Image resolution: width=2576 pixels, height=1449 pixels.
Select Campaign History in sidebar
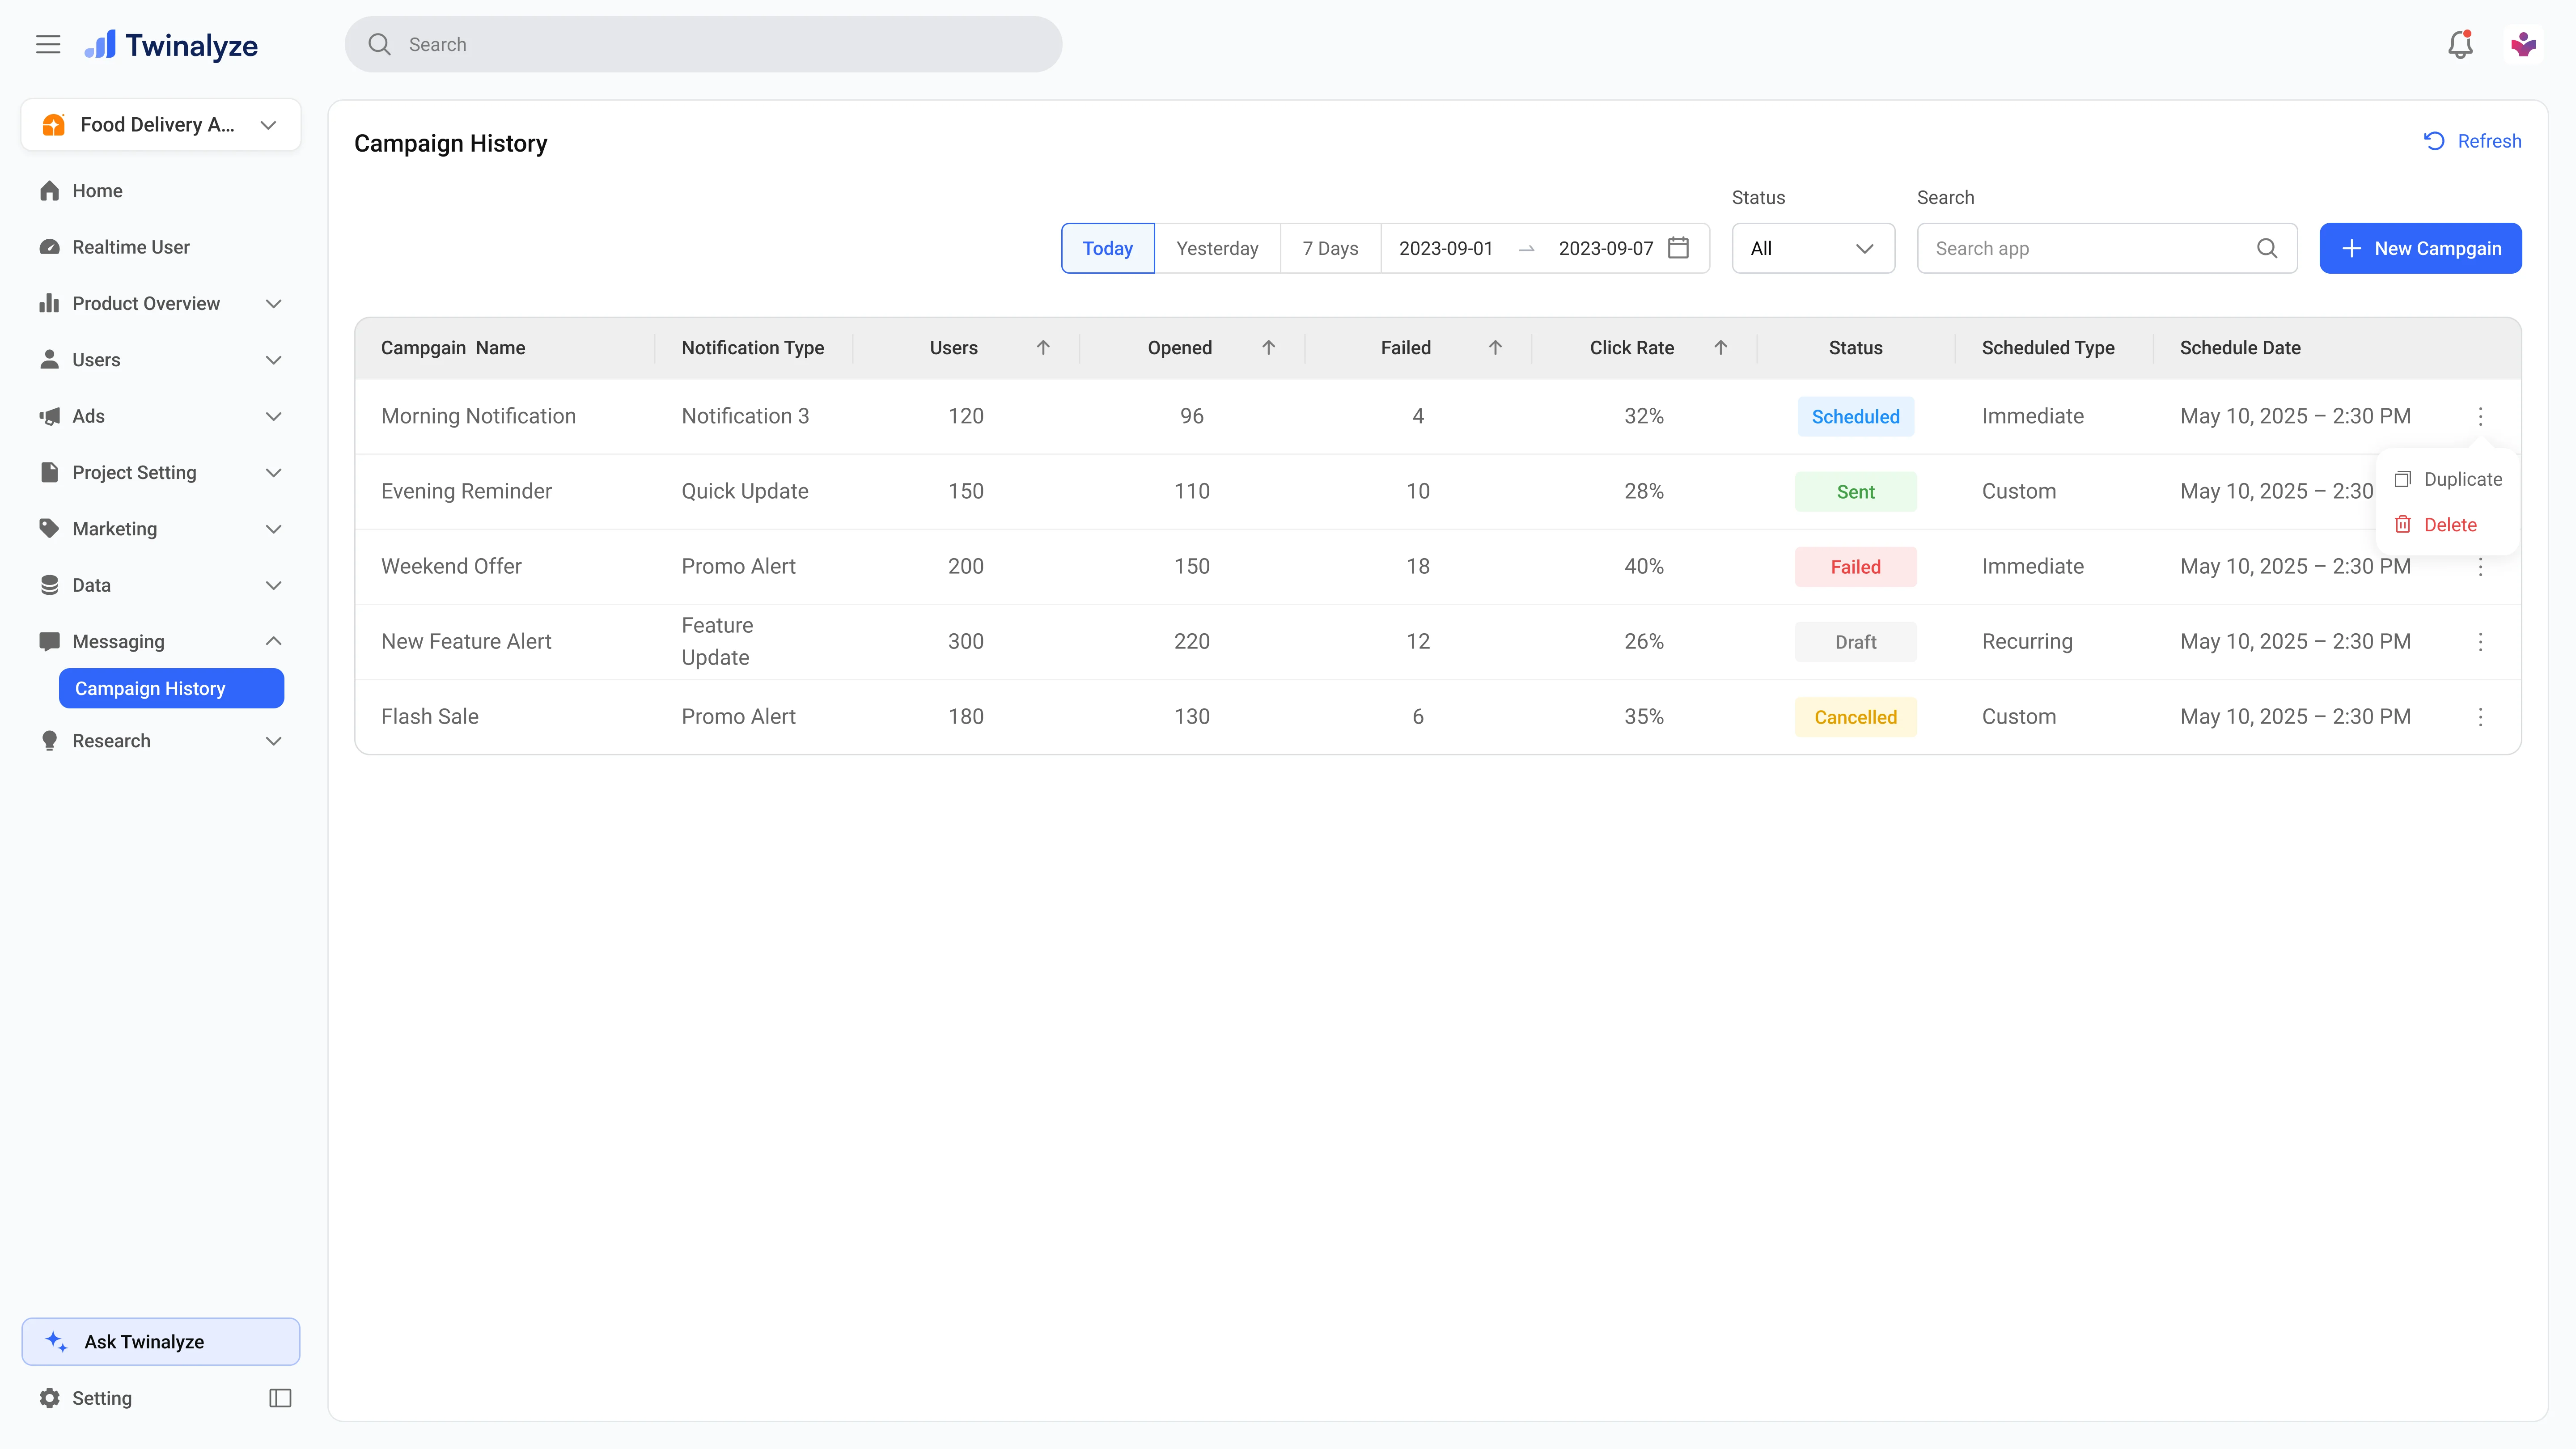[x=171, y=688]
